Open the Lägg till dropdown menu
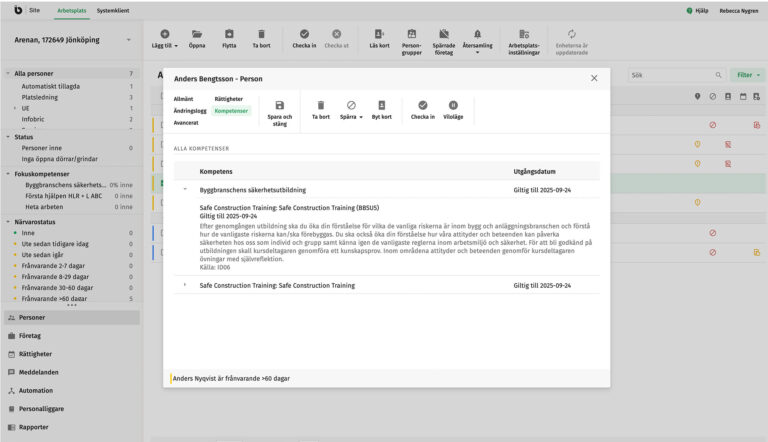 coord(165,39)
